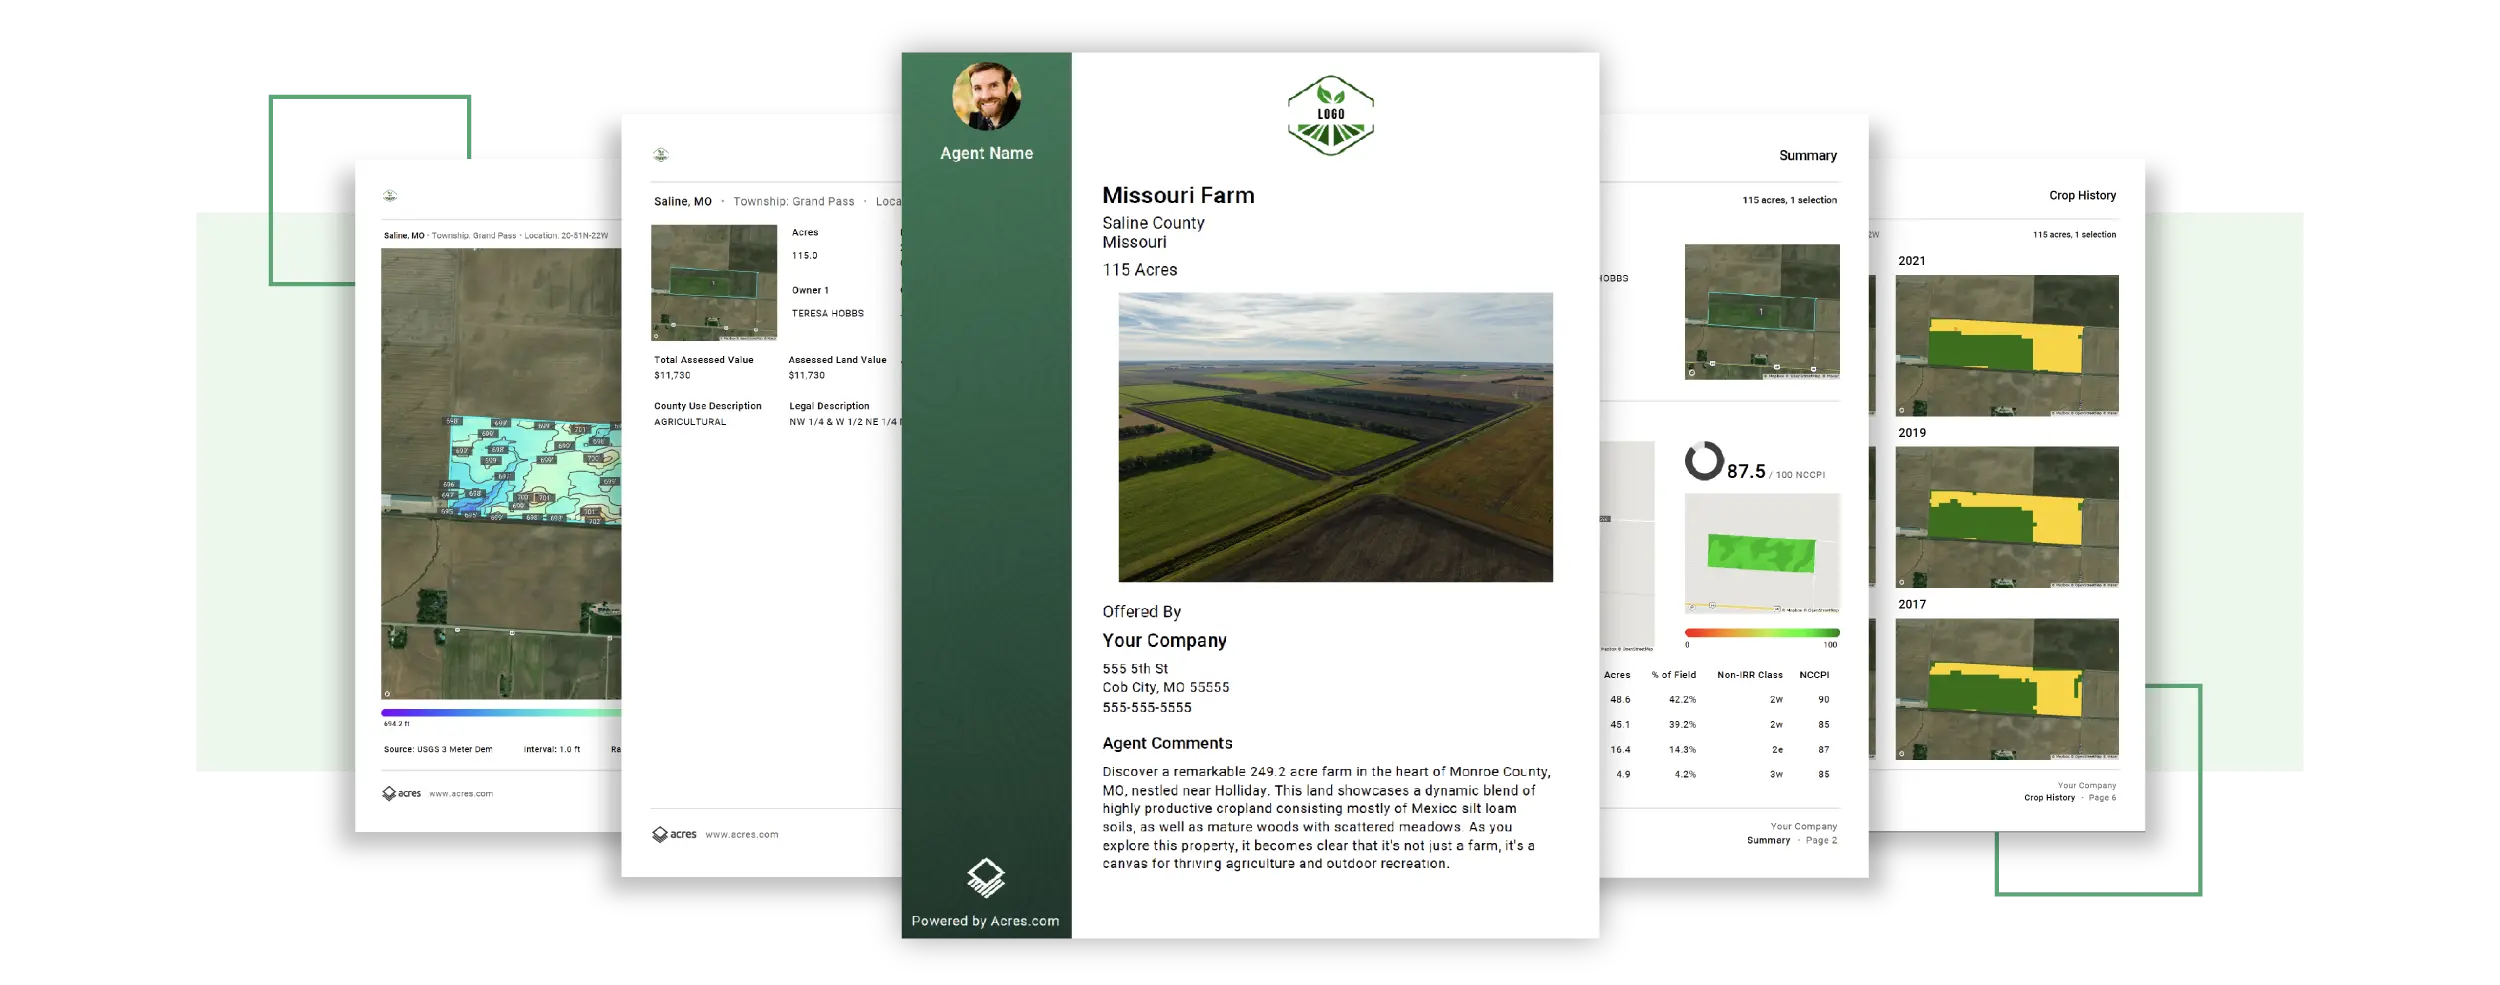Click the acres logo in parcel page footer

[x=674, y=834]
